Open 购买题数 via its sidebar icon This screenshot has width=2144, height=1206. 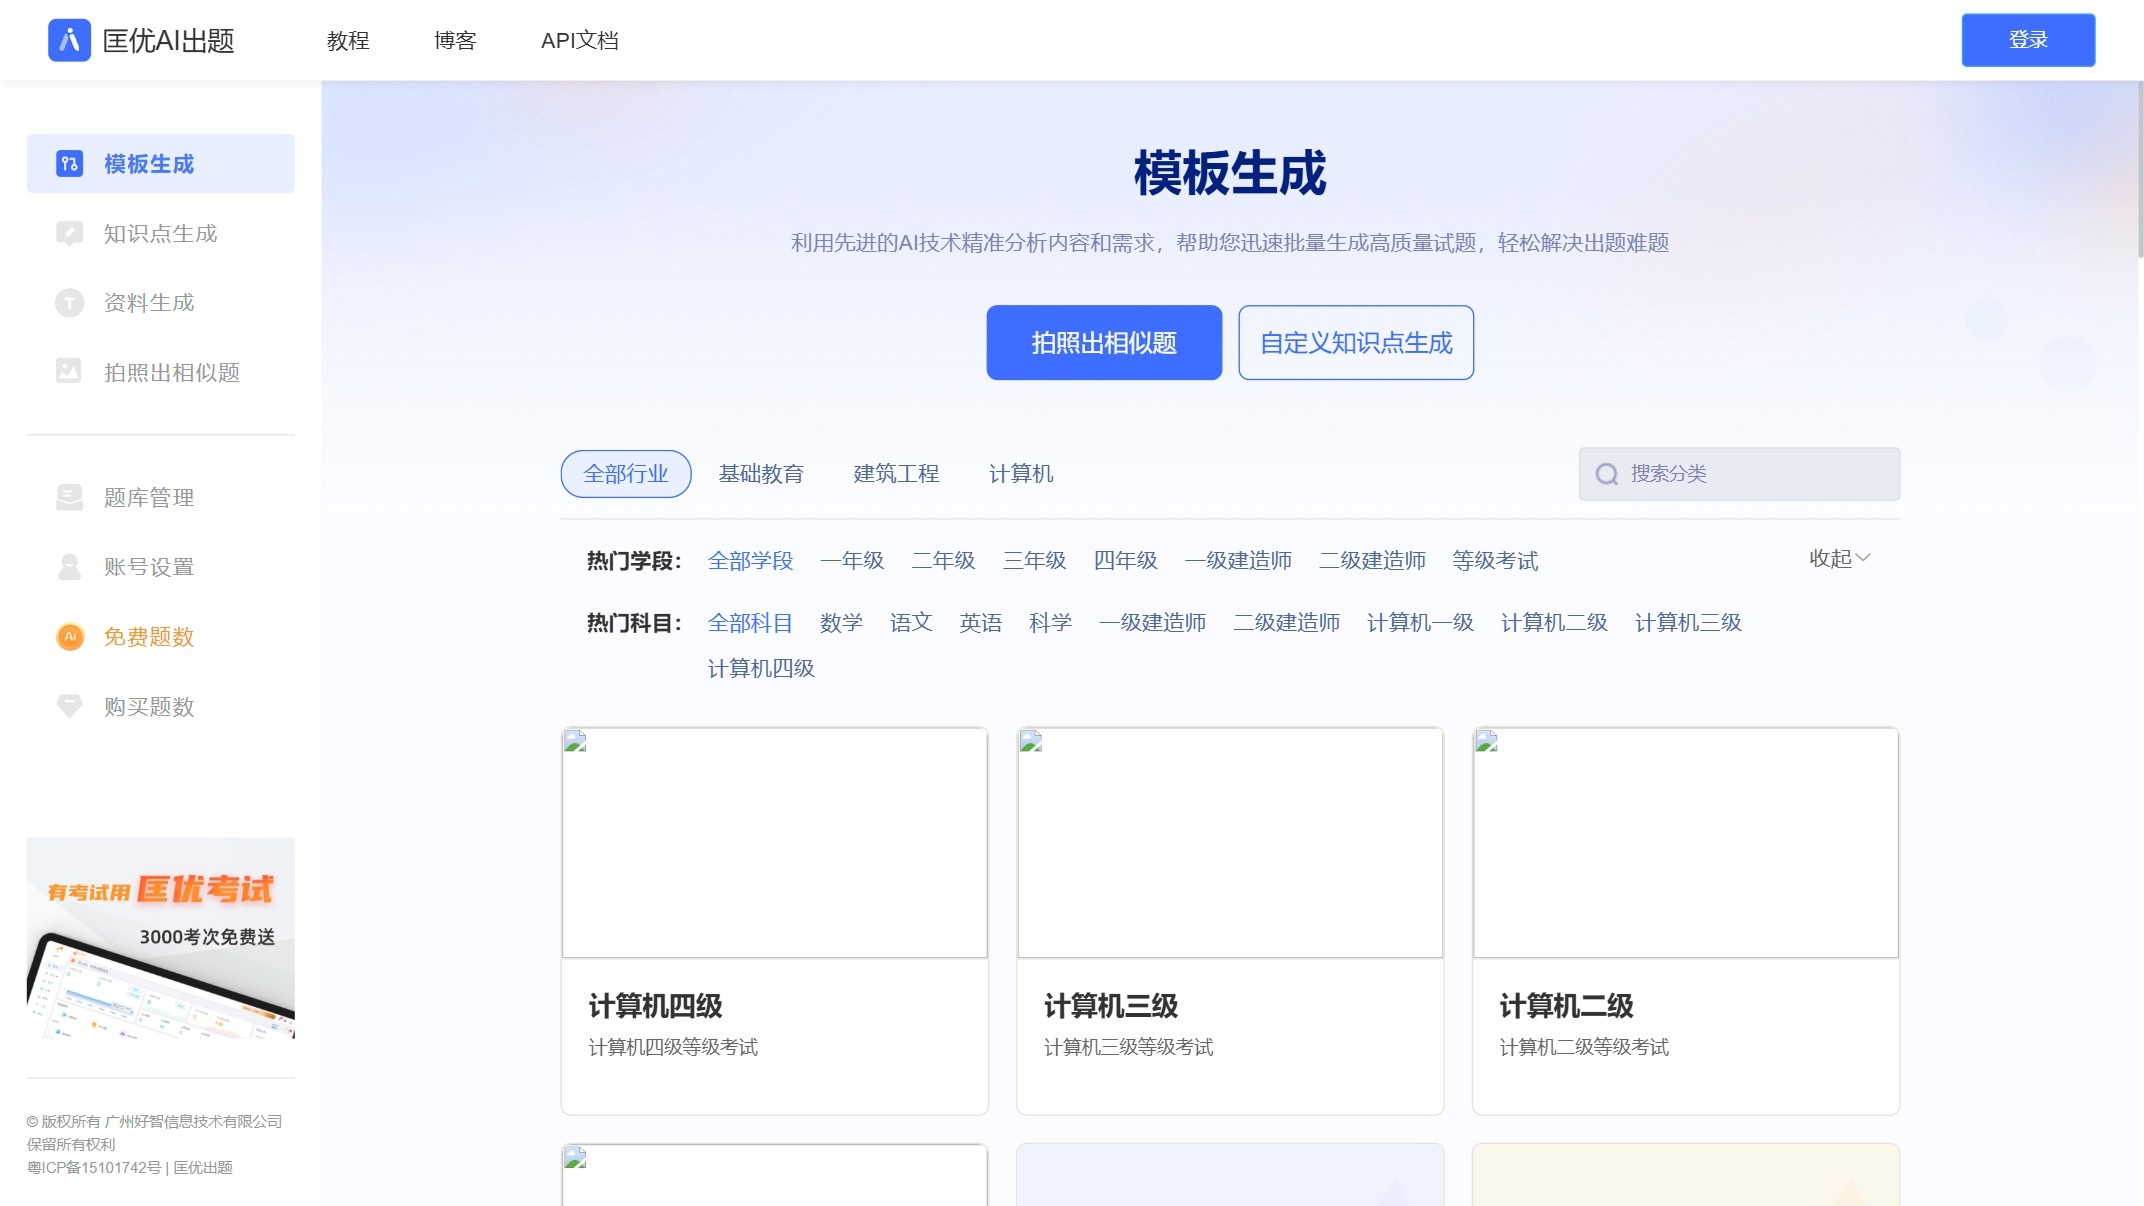tap(69, 706)
